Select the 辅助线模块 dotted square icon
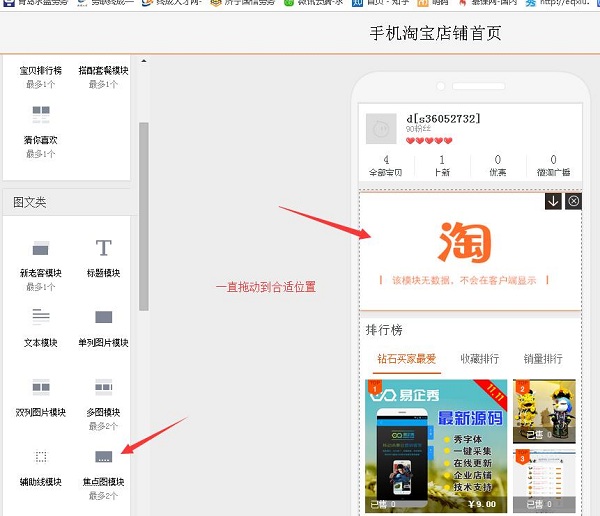 click(x=41, y=457)
